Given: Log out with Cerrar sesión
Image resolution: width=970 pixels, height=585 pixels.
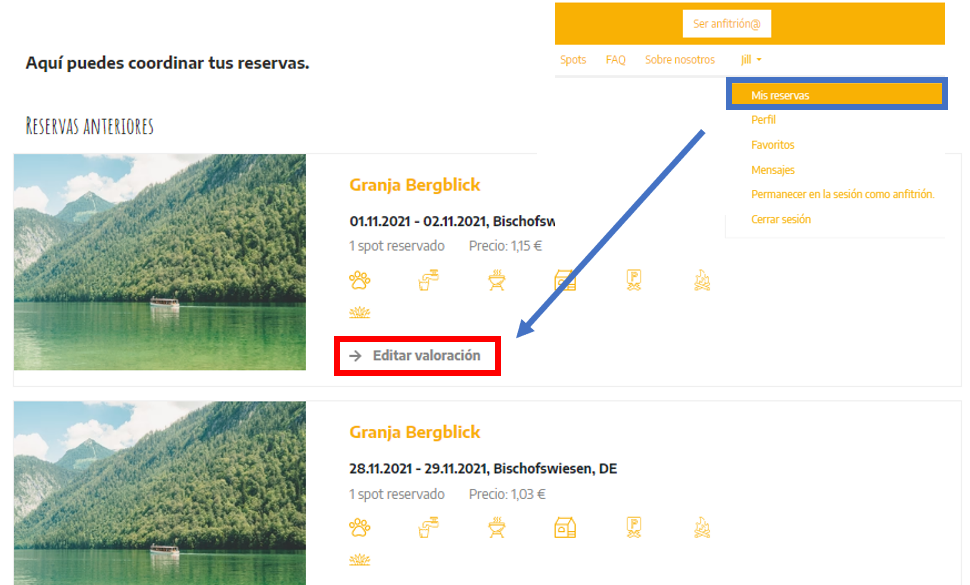Looking at the screenshot, I should [781, 219].
